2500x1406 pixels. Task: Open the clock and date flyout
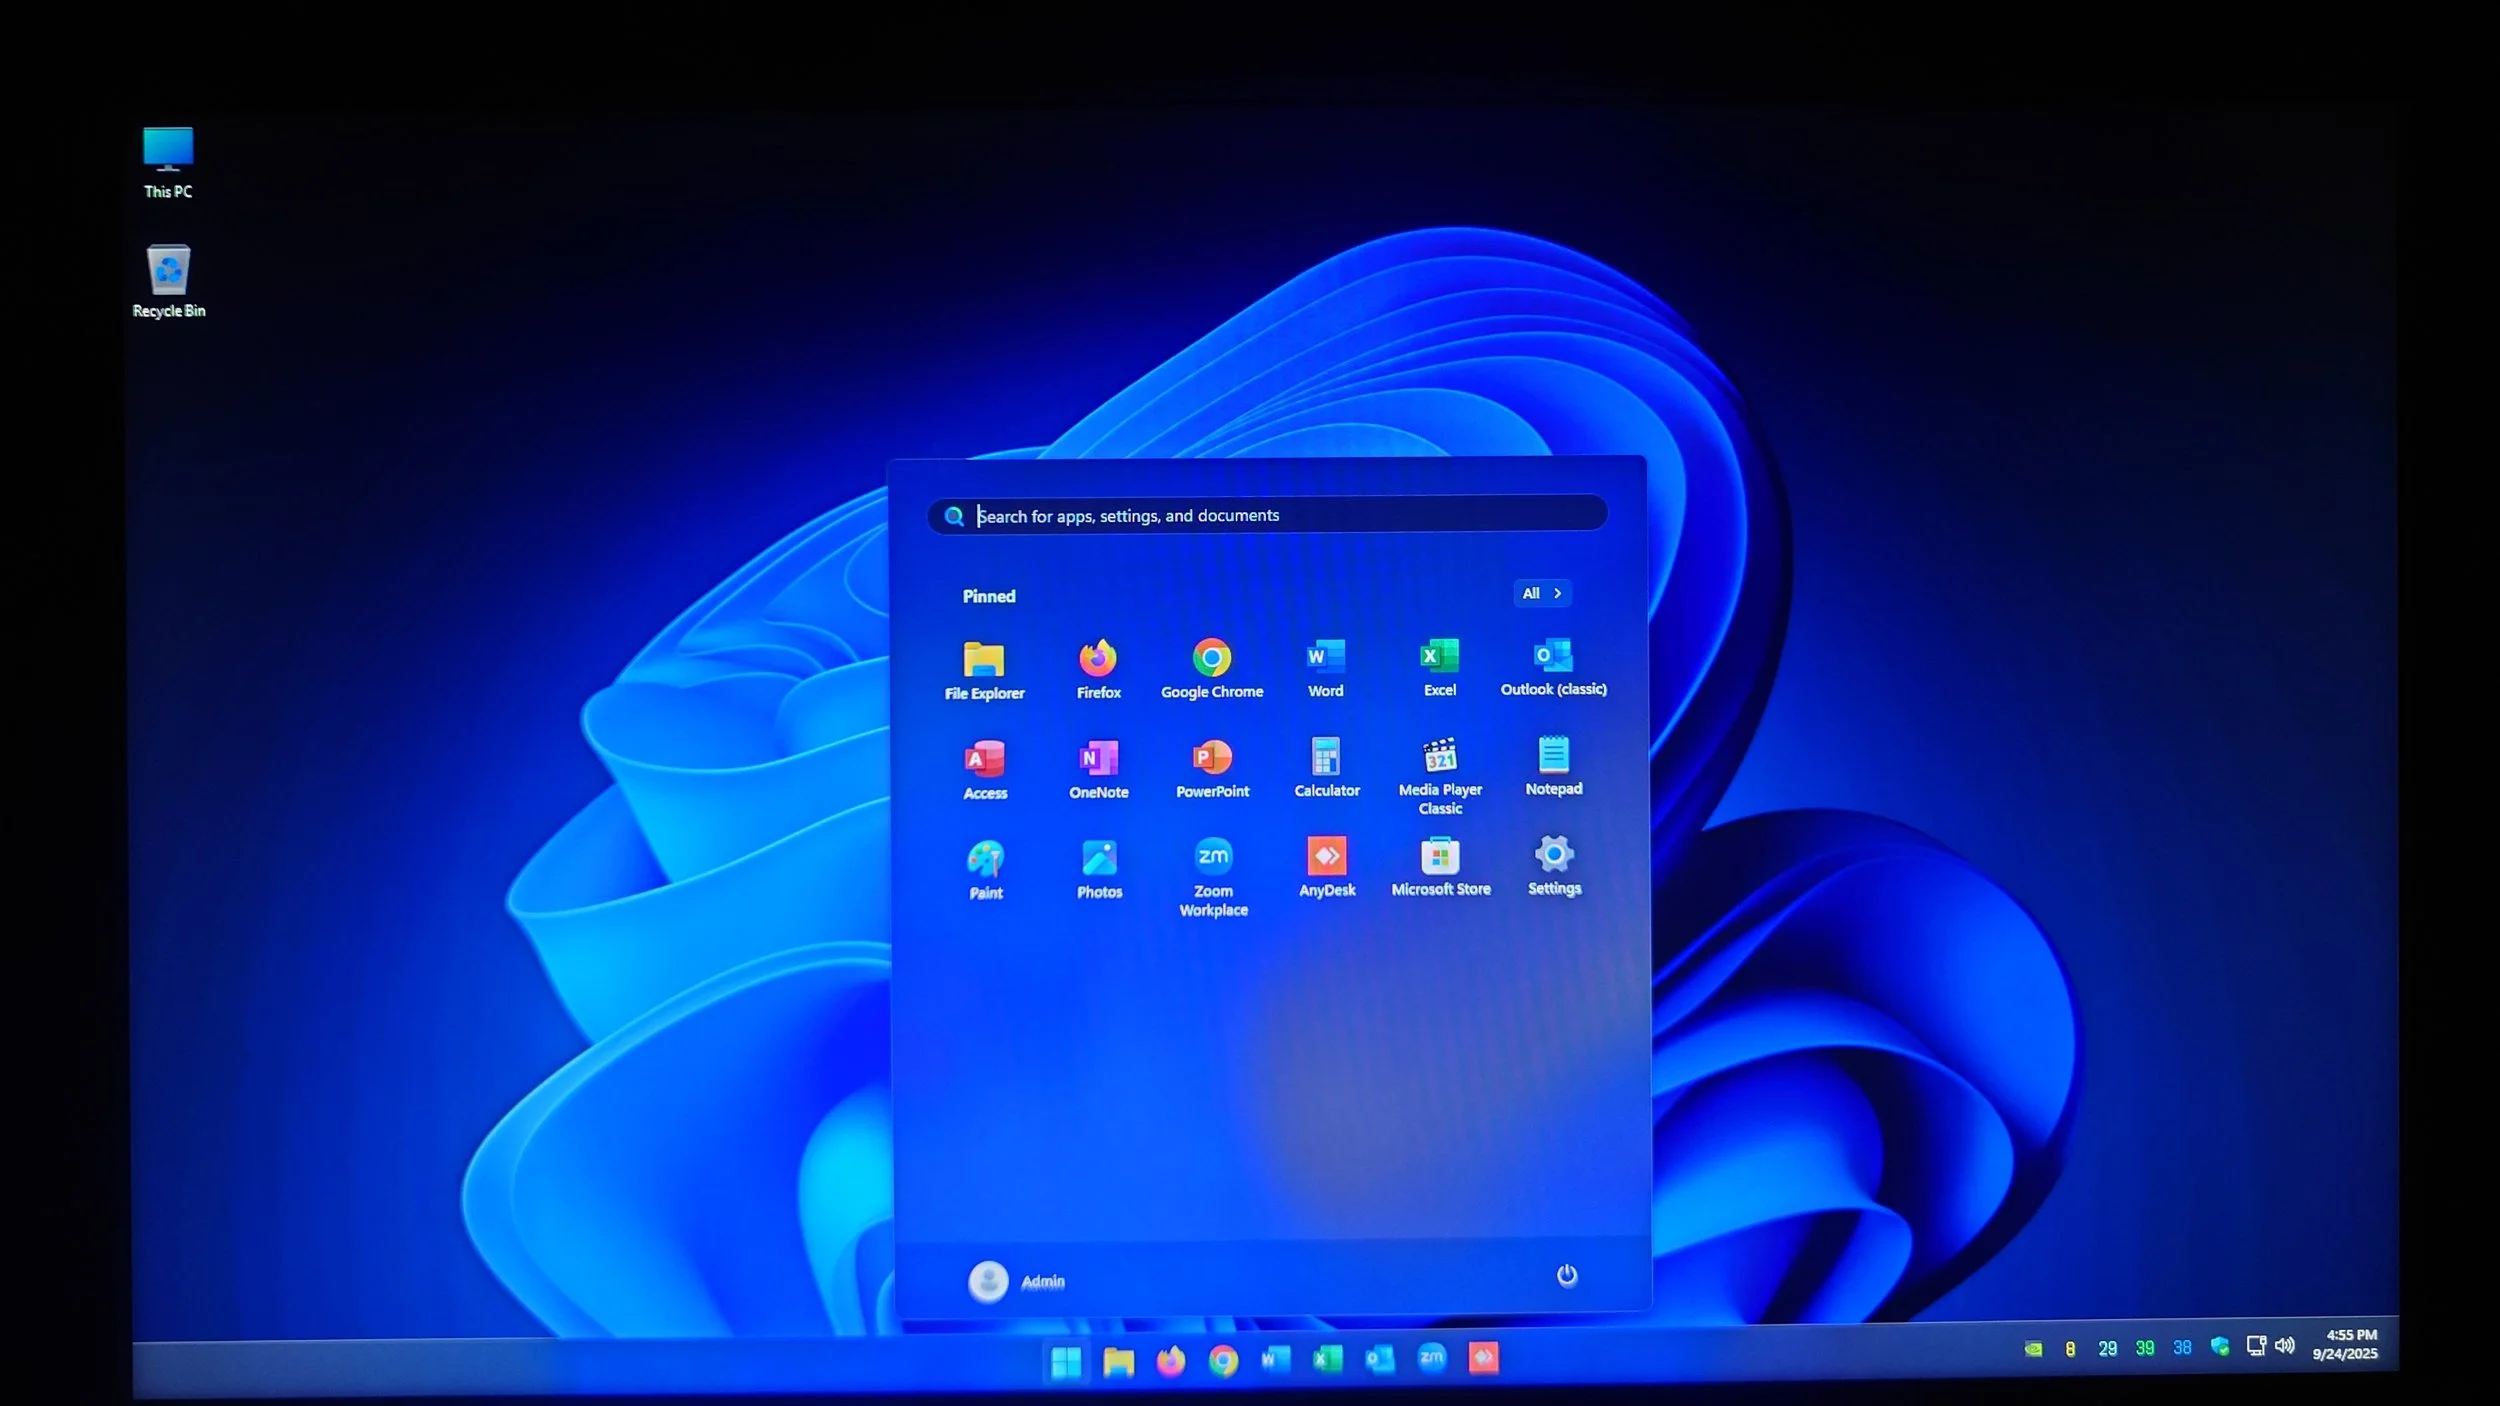pos(2346,1344)
